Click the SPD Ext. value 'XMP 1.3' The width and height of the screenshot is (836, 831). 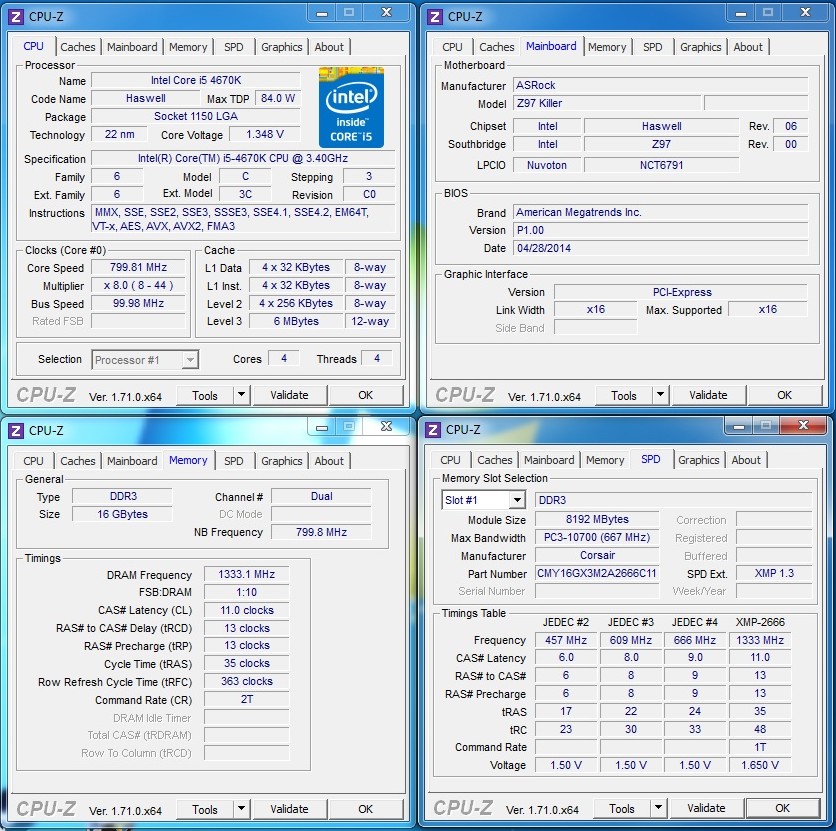(x=774, y=574)
